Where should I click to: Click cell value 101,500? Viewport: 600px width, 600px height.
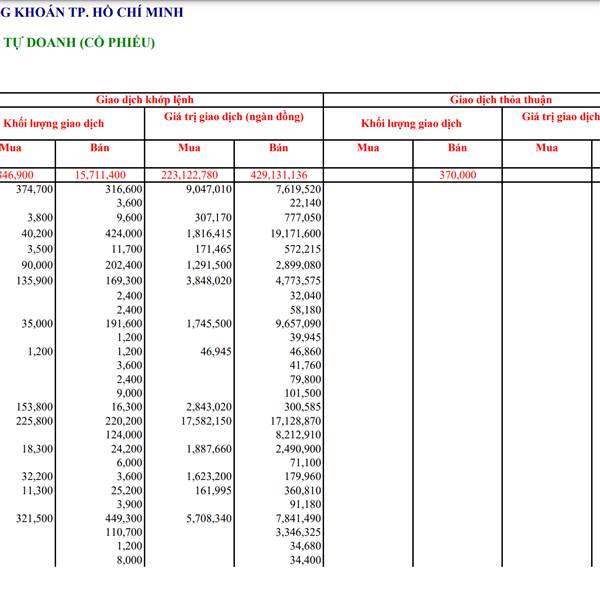click(303, 393)
